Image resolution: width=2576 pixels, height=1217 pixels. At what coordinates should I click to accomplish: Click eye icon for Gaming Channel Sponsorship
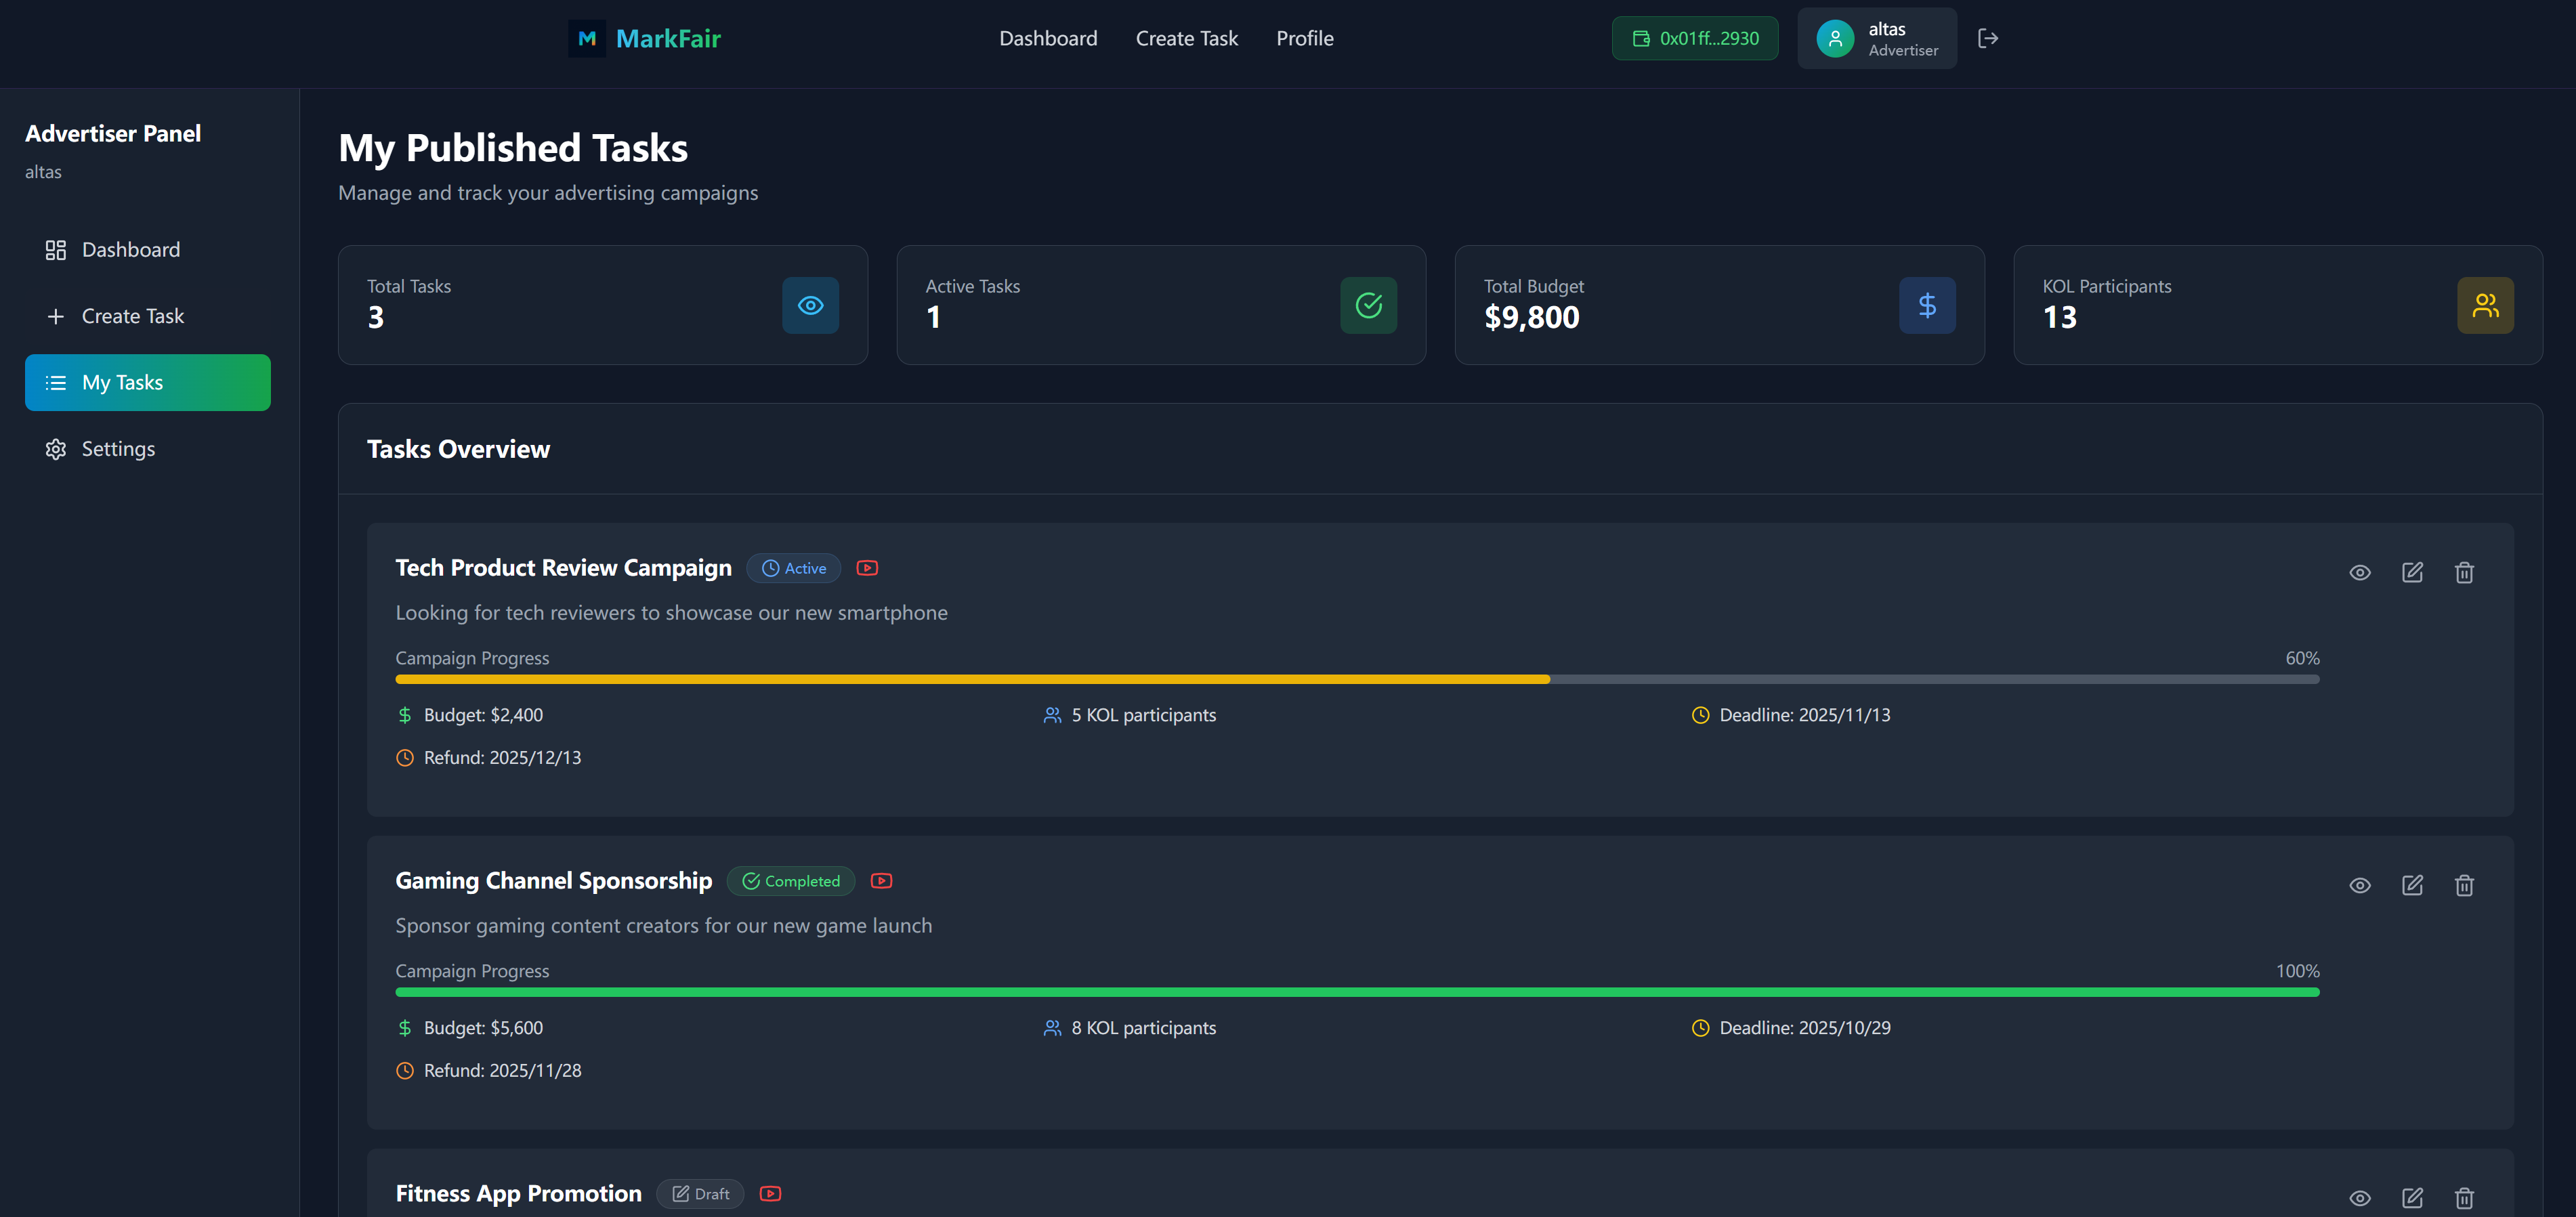click(2360, 885)
